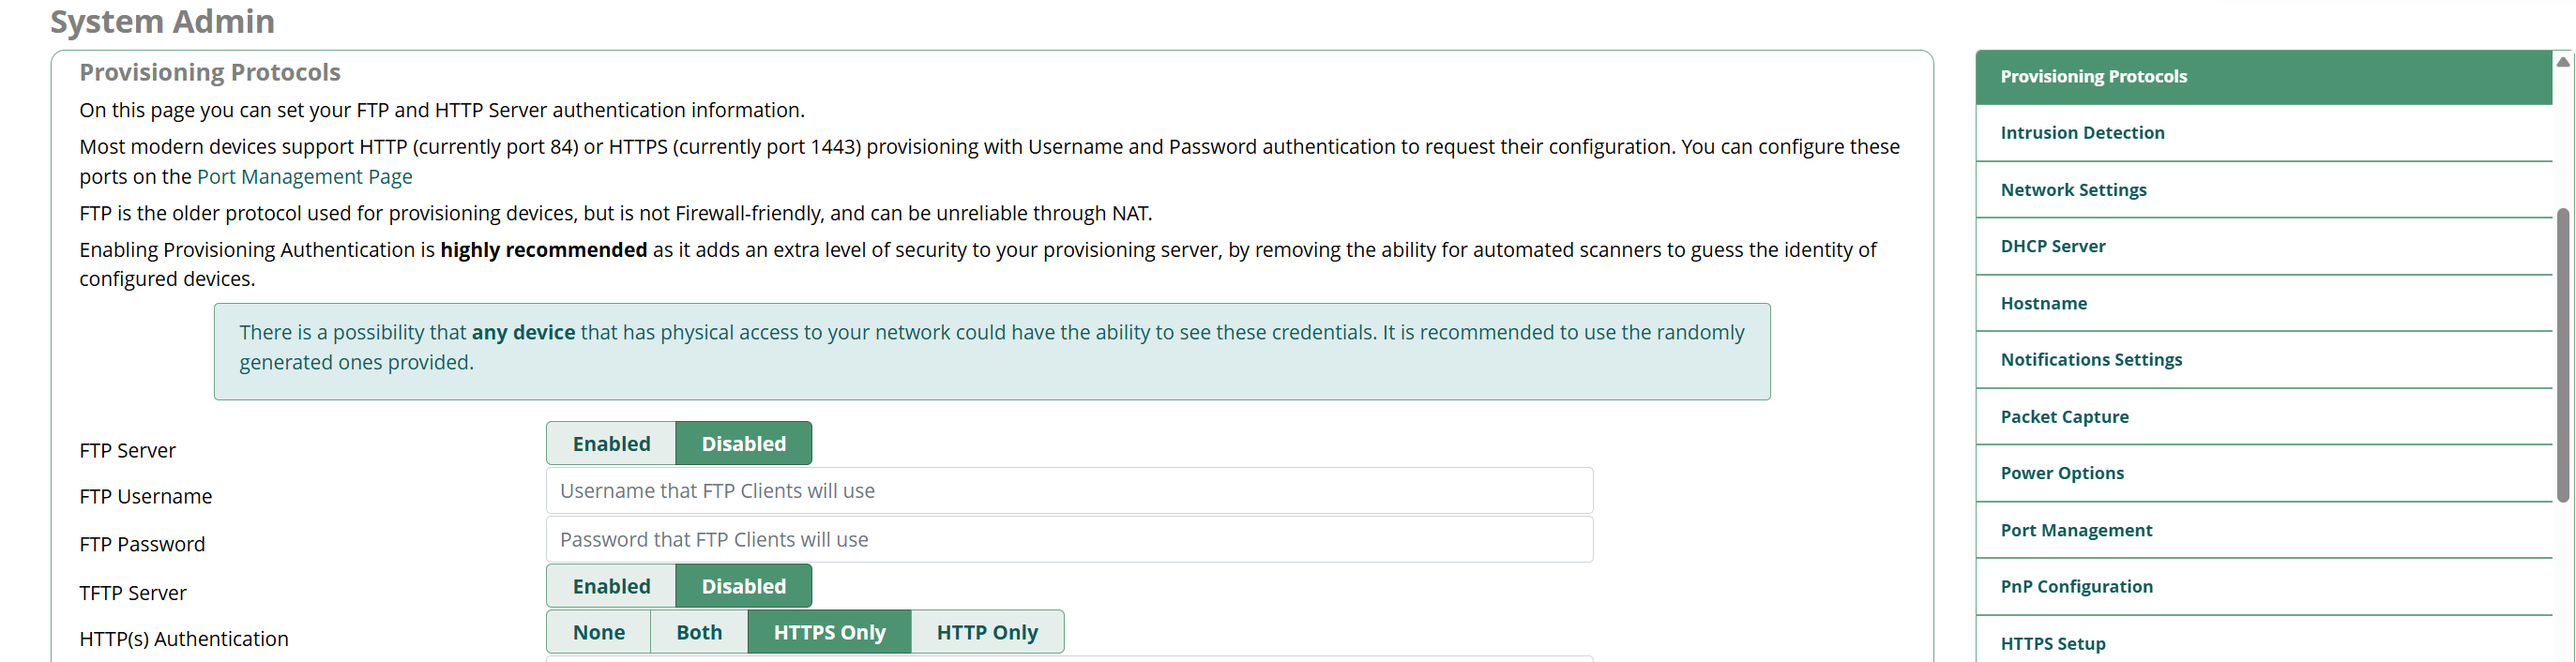Open Packet Capture from the sidebar
This screenshot has width=2576, height=662.
coord(2064,417)
